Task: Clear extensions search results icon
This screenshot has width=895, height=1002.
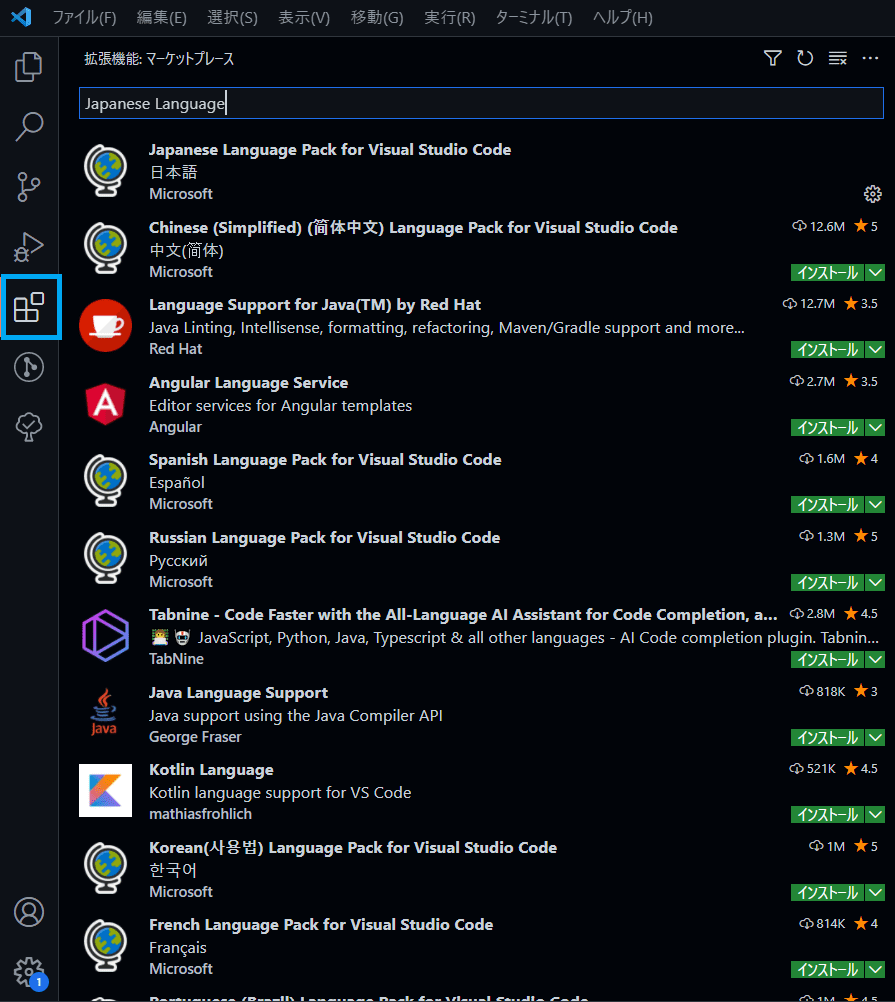Action: click(x=838, y=59)
